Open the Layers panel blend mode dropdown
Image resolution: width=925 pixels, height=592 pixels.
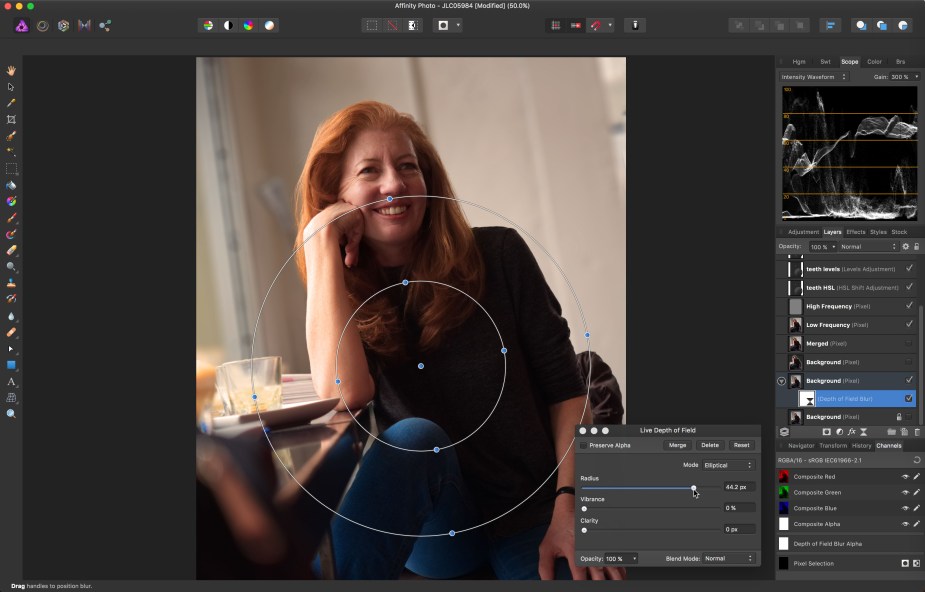pos(868,246)
